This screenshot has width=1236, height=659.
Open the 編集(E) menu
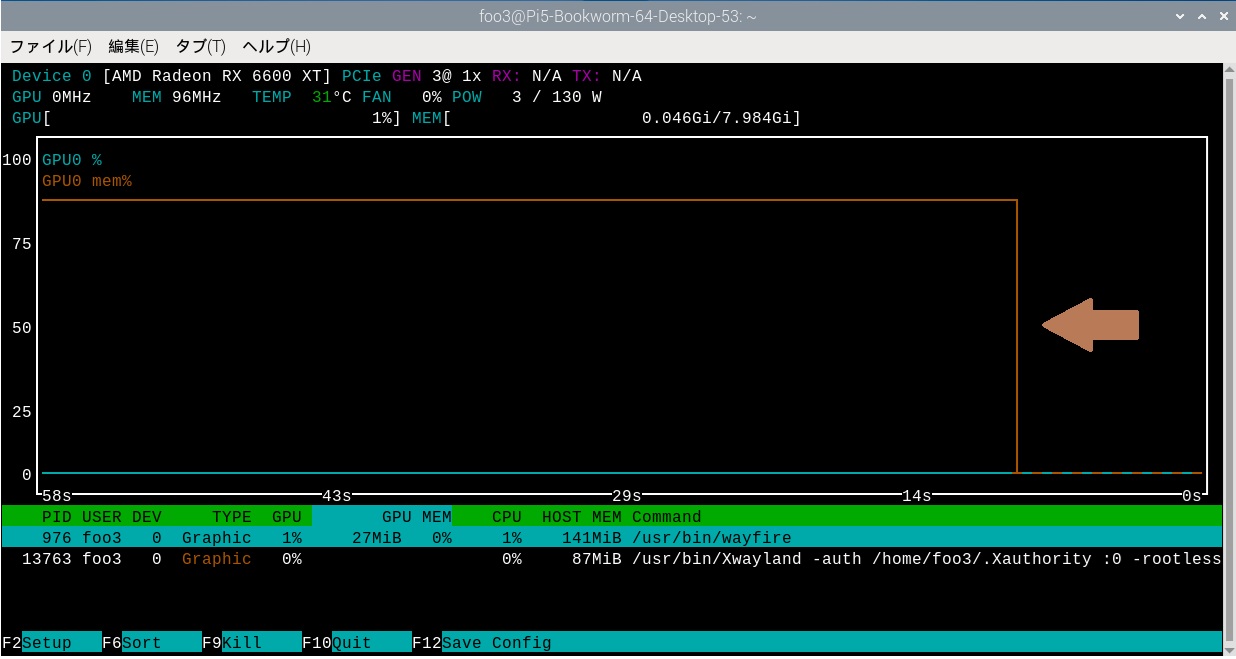click(x=133, y=46)
